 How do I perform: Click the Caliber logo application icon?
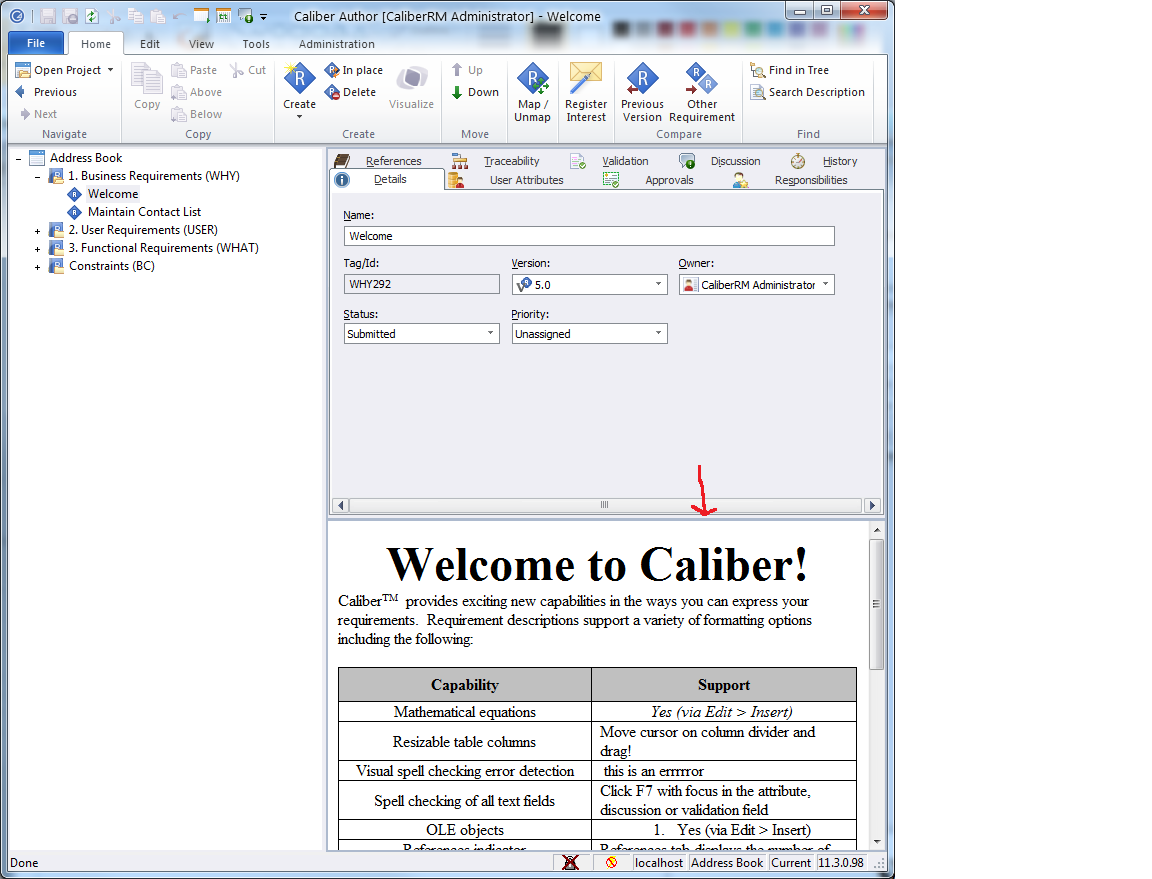16,16
